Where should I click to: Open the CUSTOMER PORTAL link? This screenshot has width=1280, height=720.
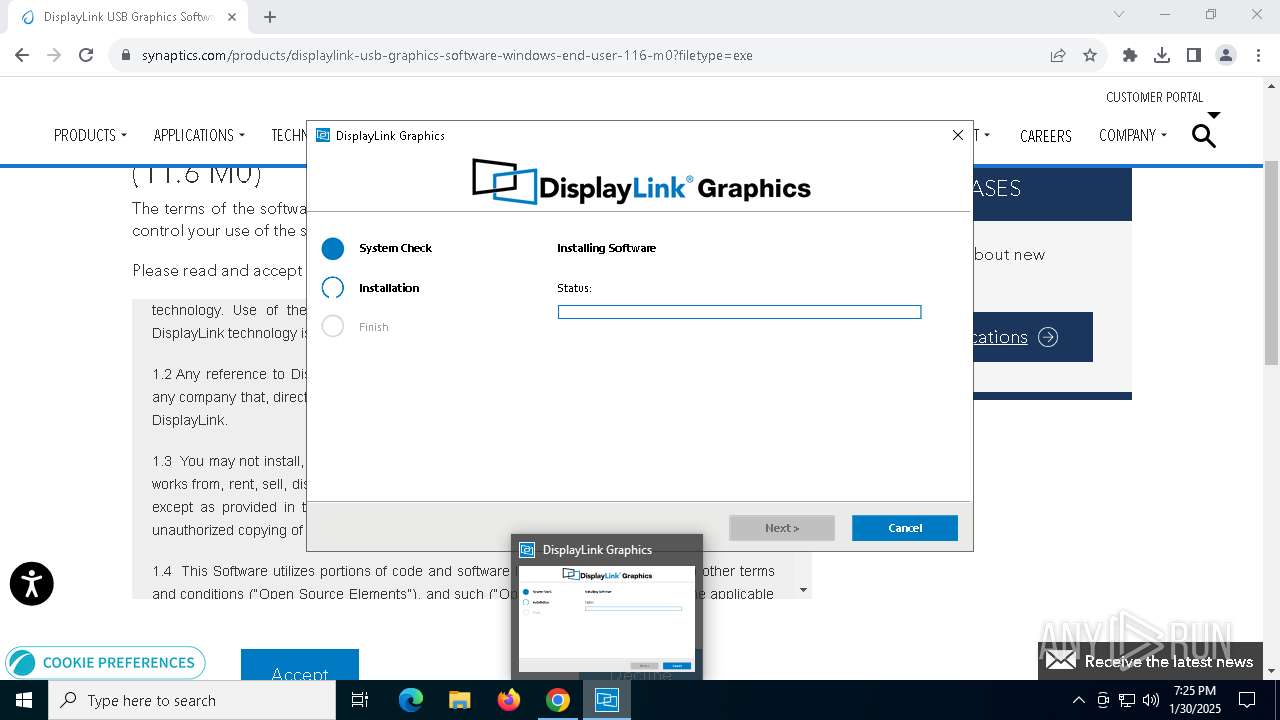(1154, 97)
